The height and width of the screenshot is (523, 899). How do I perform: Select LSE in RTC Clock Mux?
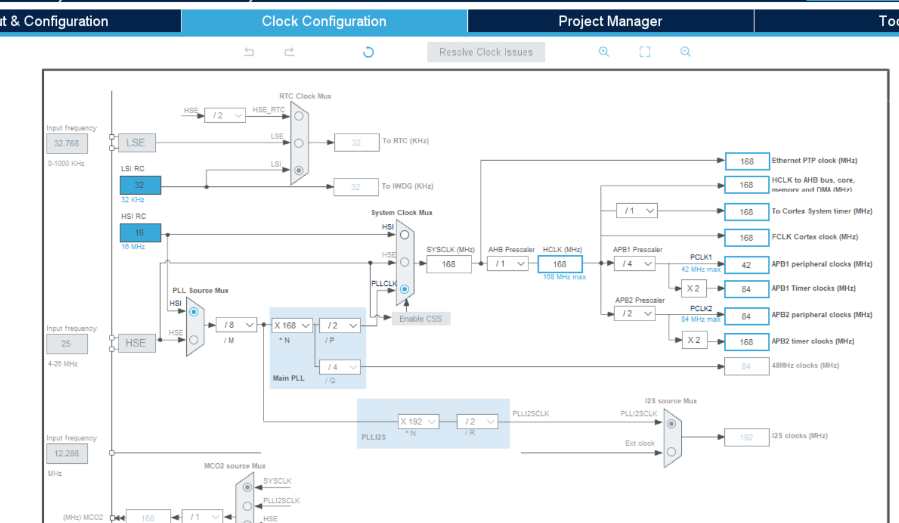click(x=299, y=143)
